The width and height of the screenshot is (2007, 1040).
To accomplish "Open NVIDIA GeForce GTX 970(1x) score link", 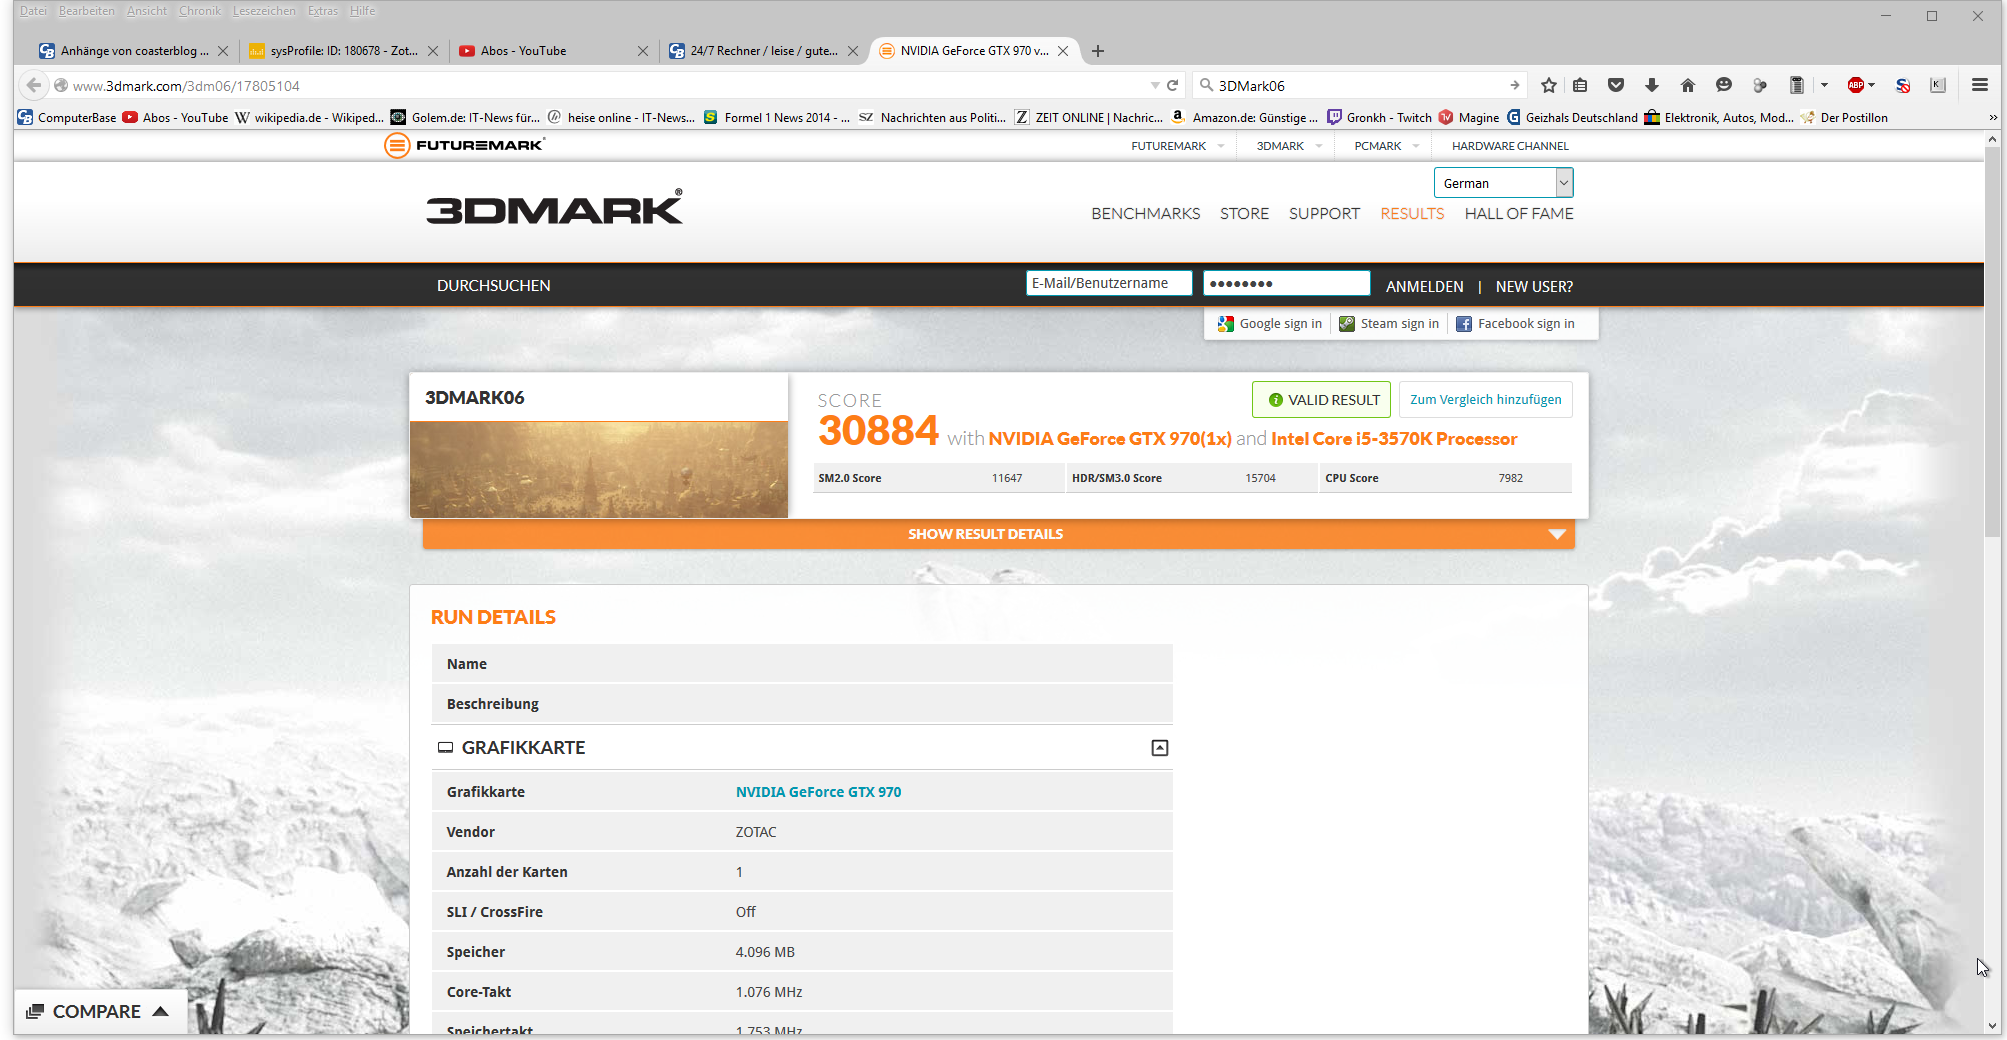I will pos(1110,439).
